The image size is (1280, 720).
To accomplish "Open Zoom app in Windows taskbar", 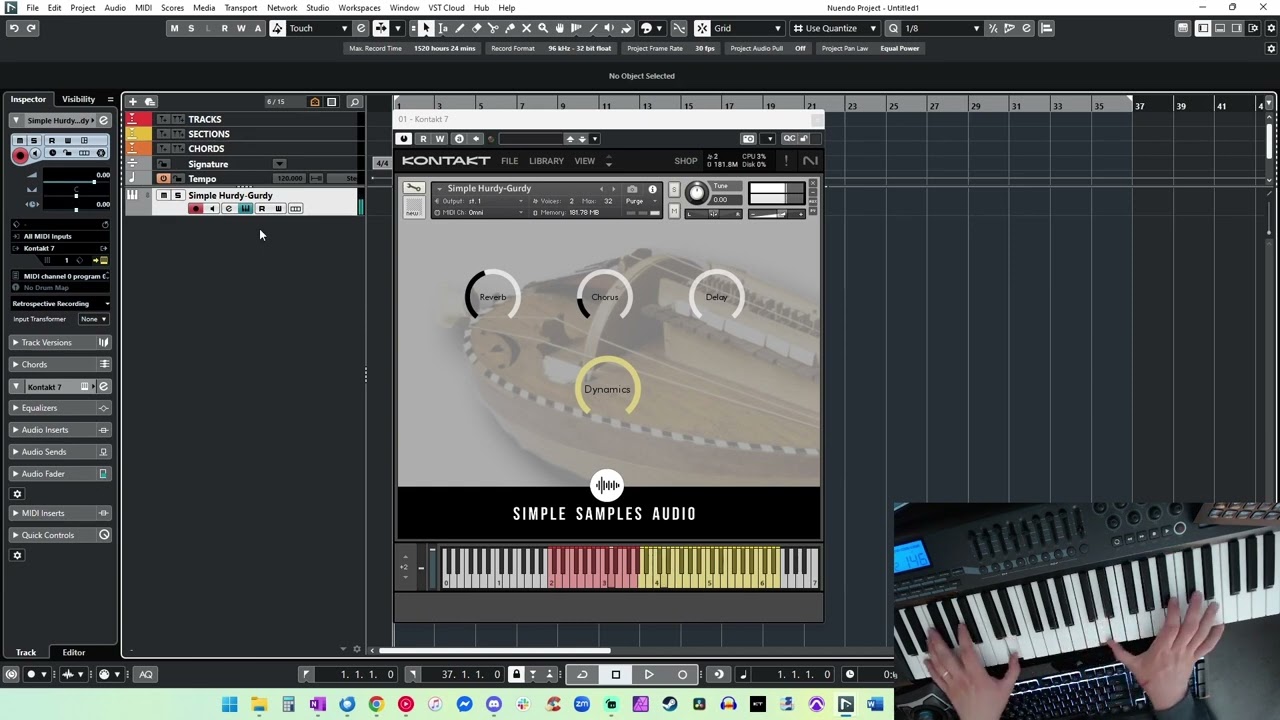I will pos(582,705).
